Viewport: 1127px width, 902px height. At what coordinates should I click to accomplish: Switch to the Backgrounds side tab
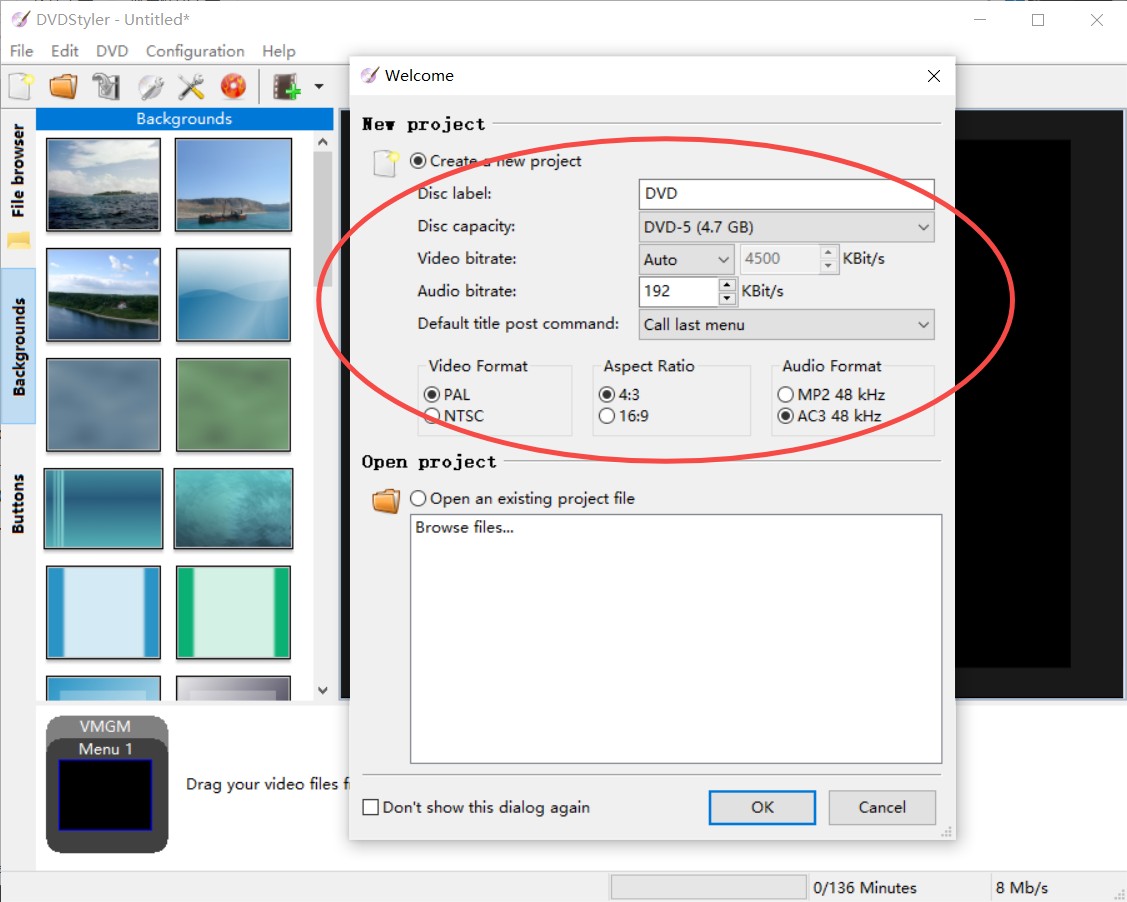(x=18, y=346)
